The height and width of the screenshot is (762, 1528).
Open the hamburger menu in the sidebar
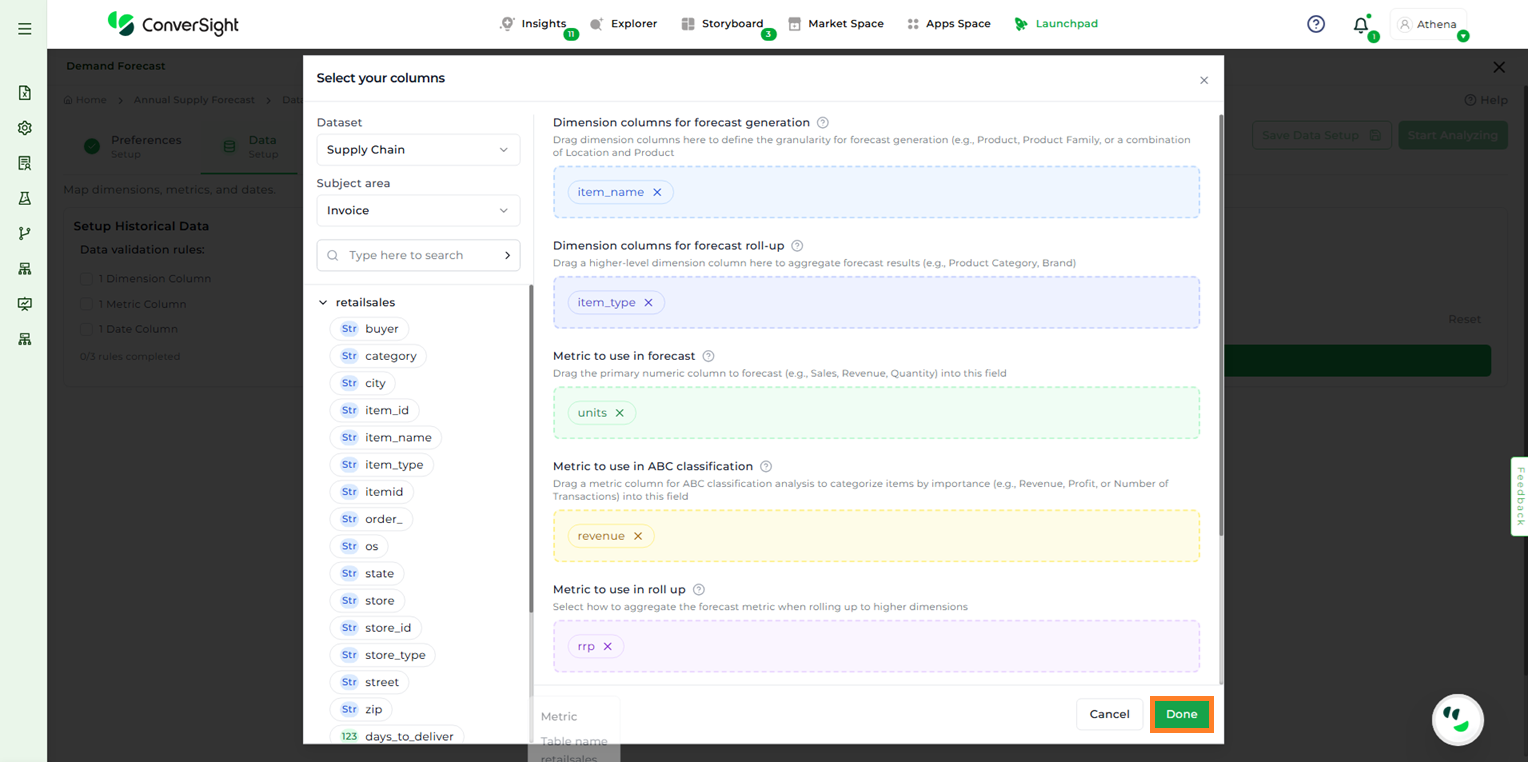coord(25,29)
